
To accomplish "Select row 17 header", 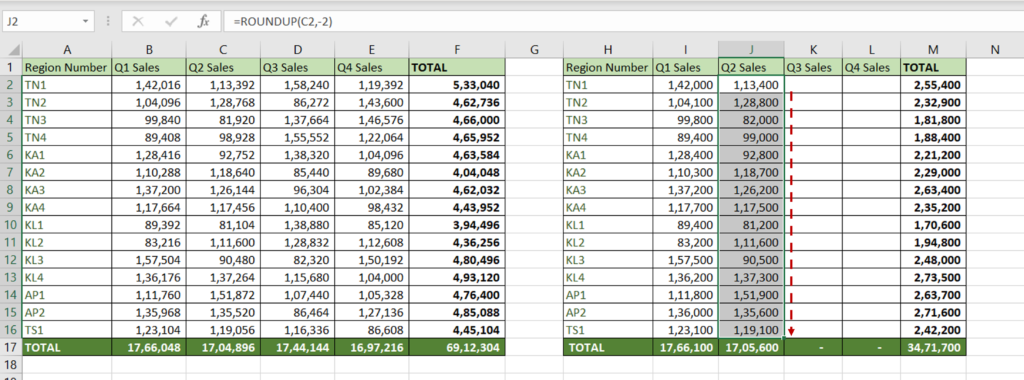I will [11, 348].
